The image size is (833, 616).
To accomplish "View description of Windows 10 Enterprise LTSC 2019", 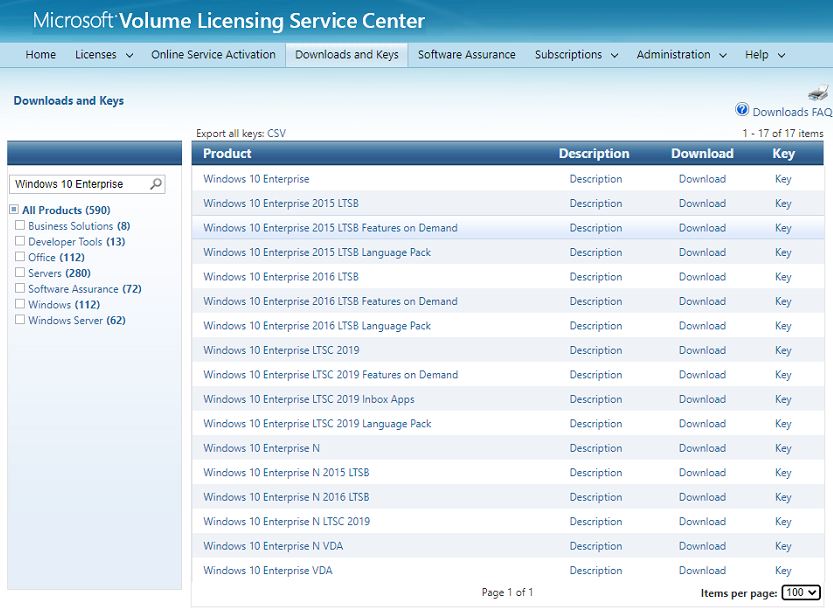I will coord(596,350).
